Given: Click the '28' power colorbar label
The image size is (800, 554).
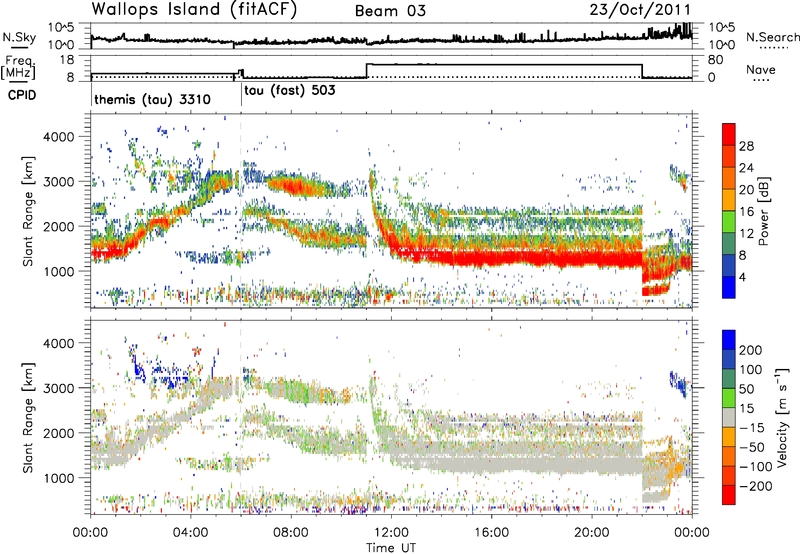Looking at the screenshot, I should [746, 146].
